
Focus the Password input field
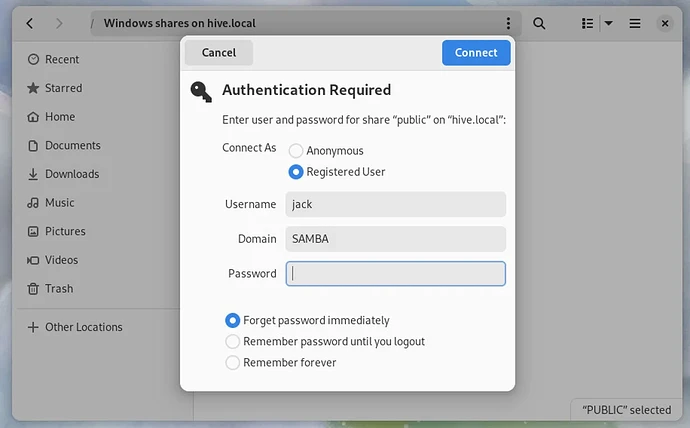[x=396, y=274]
